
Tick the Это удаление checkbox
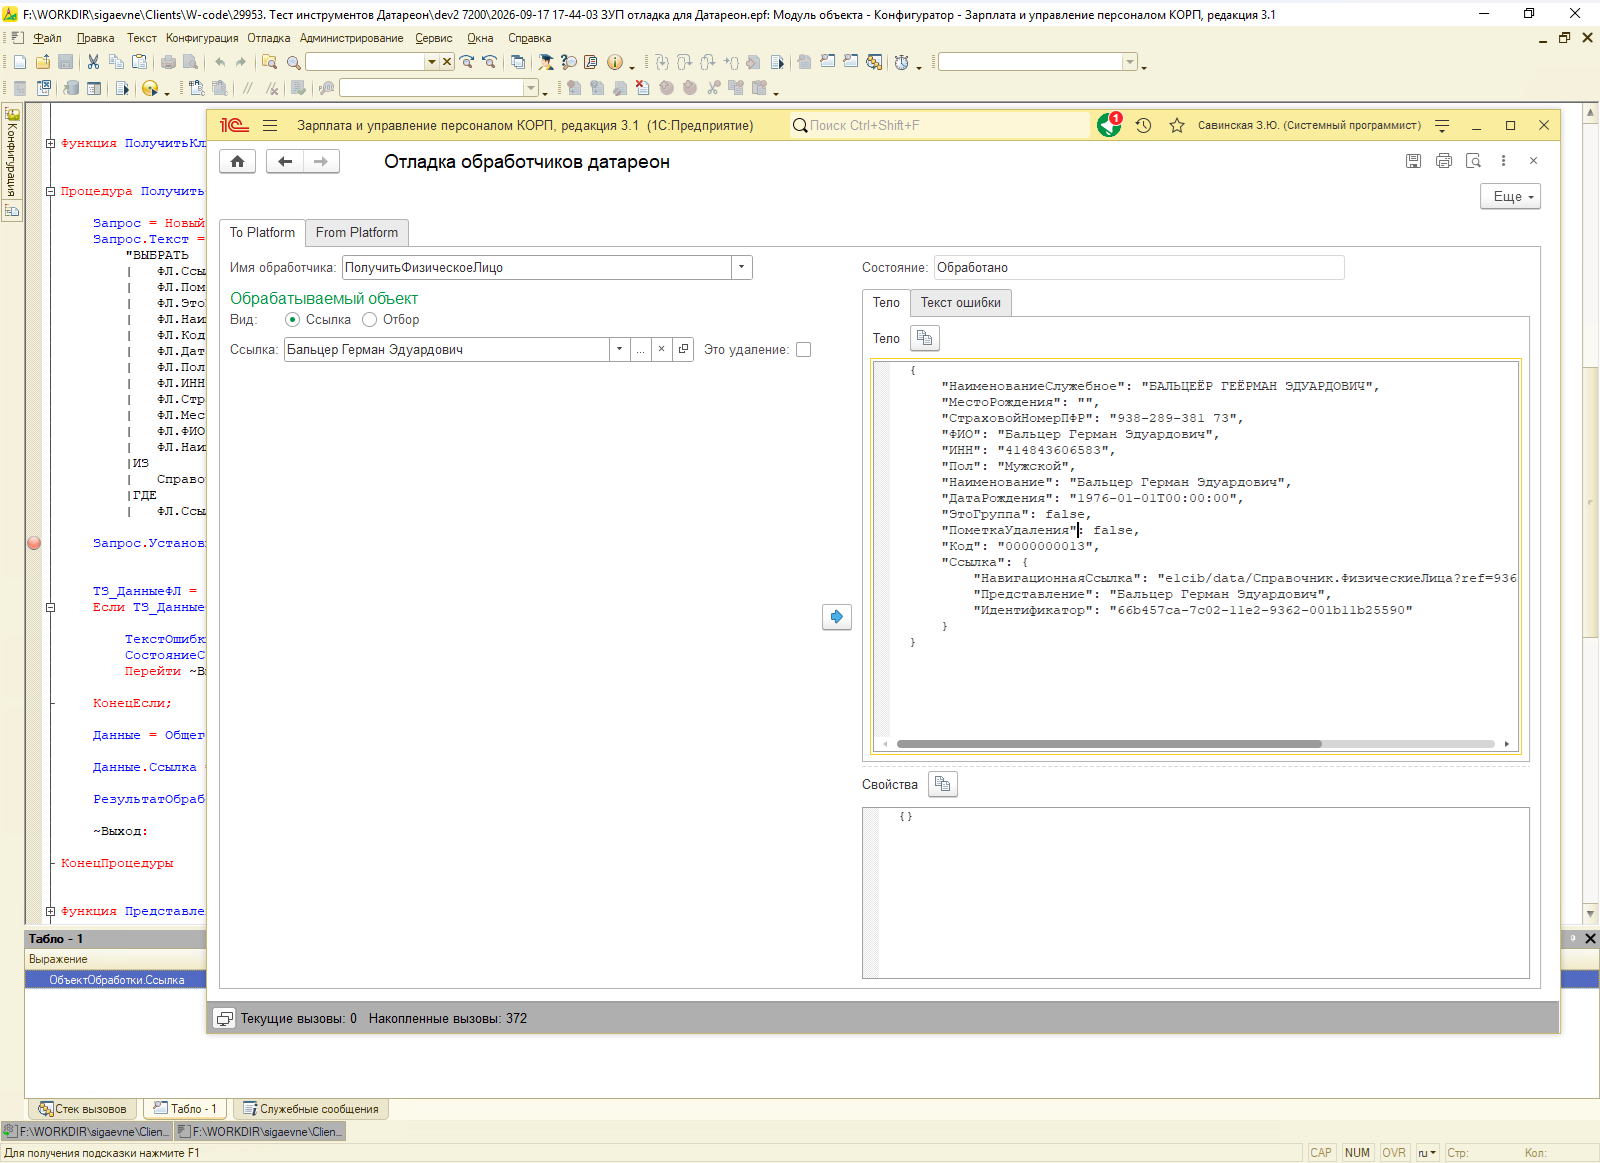pos(803,349)
